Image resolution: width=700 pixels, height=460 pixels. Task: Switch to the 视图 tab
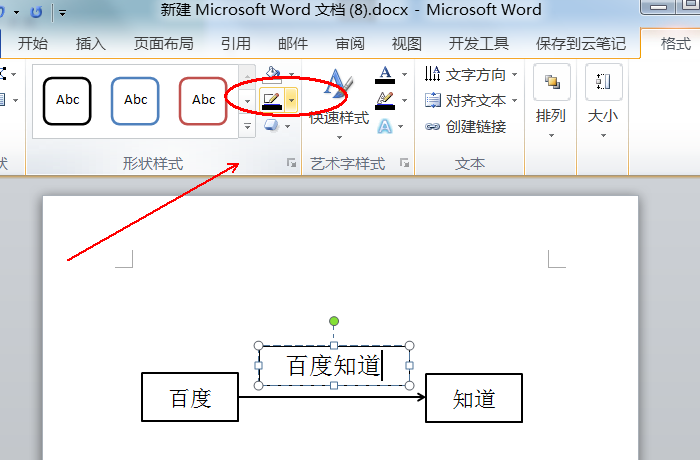(407, 43)
